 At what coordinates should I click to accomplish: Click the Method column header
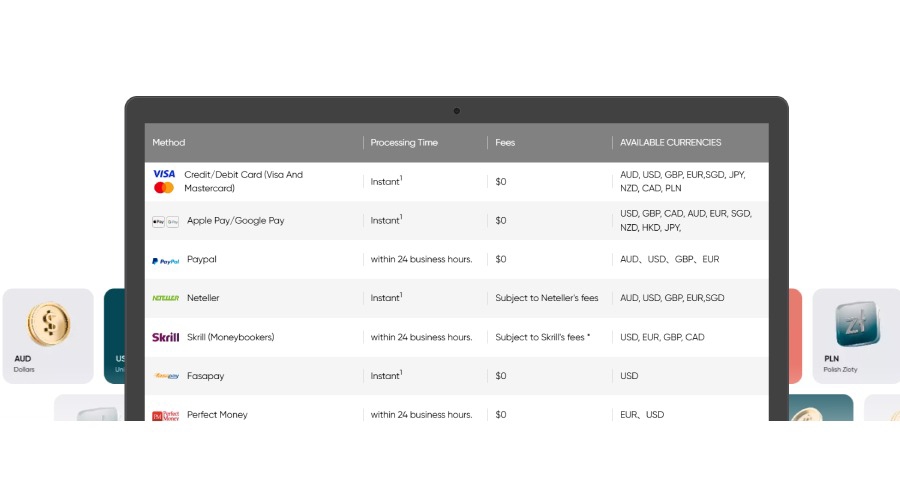tap(169, 143)
